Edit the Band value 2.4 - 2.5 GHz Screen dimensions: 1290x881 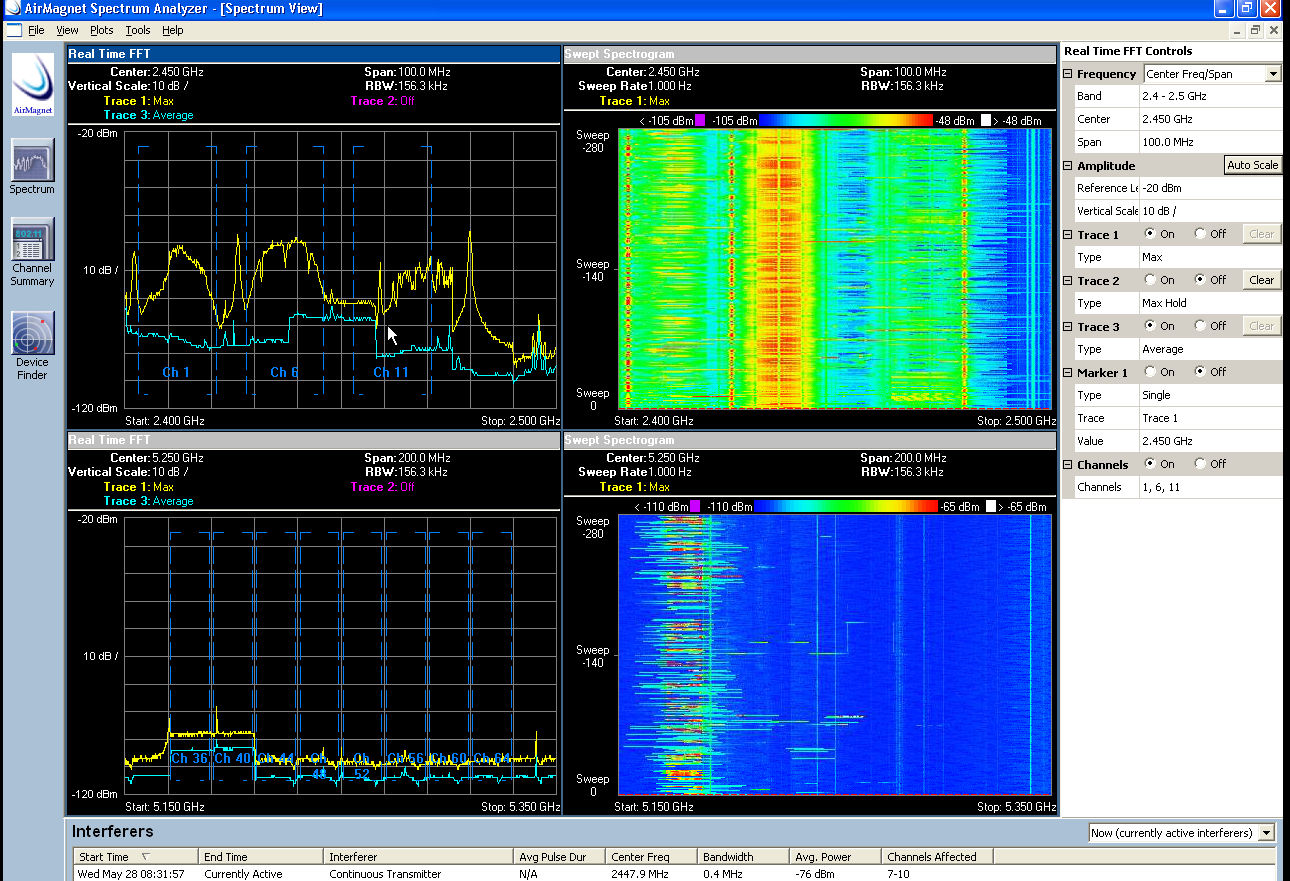pyautogui.click(x=1210, y=97)
